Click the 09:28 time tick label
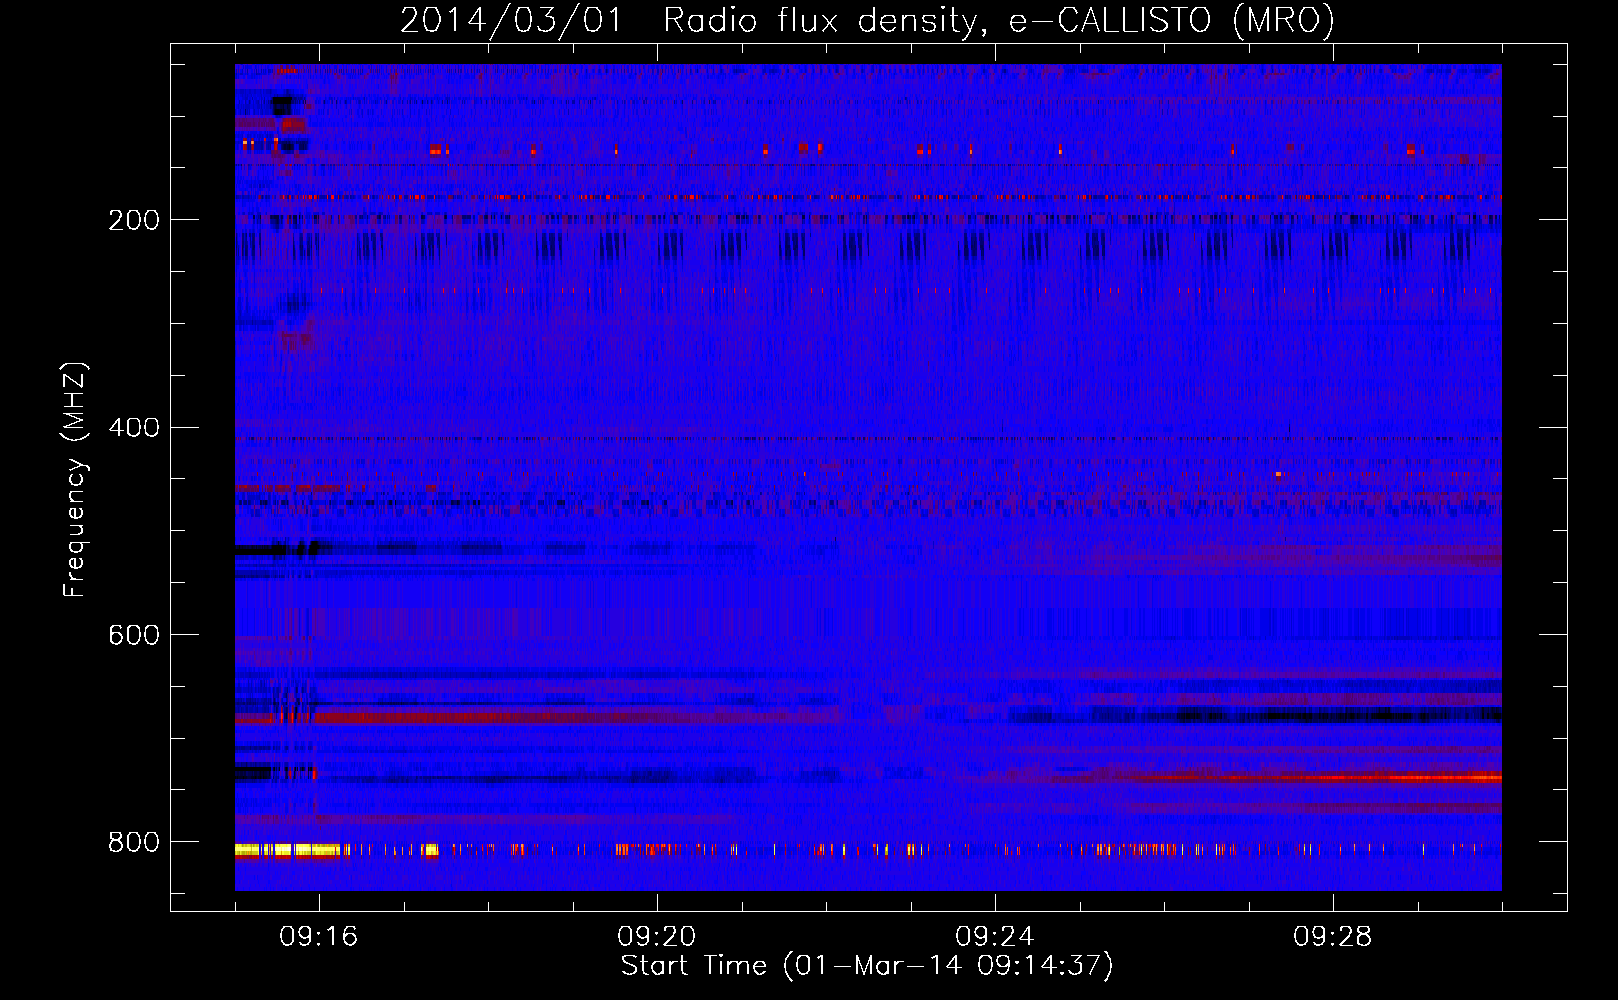 tap(1333, 937)
